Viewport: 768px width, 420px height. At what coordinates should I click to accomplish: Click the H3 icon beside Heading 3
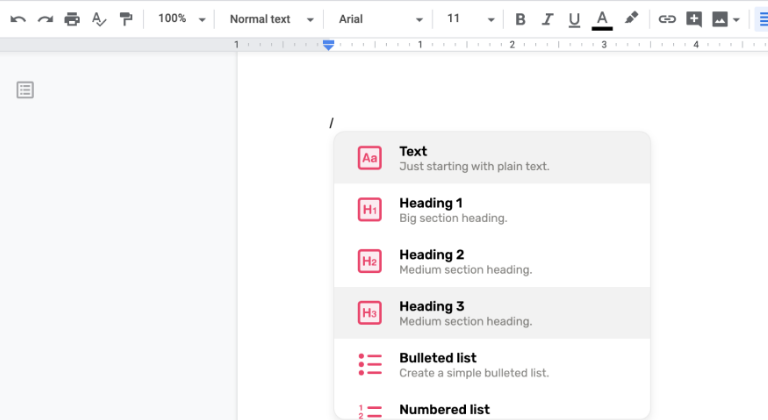[x=369, y=313]
